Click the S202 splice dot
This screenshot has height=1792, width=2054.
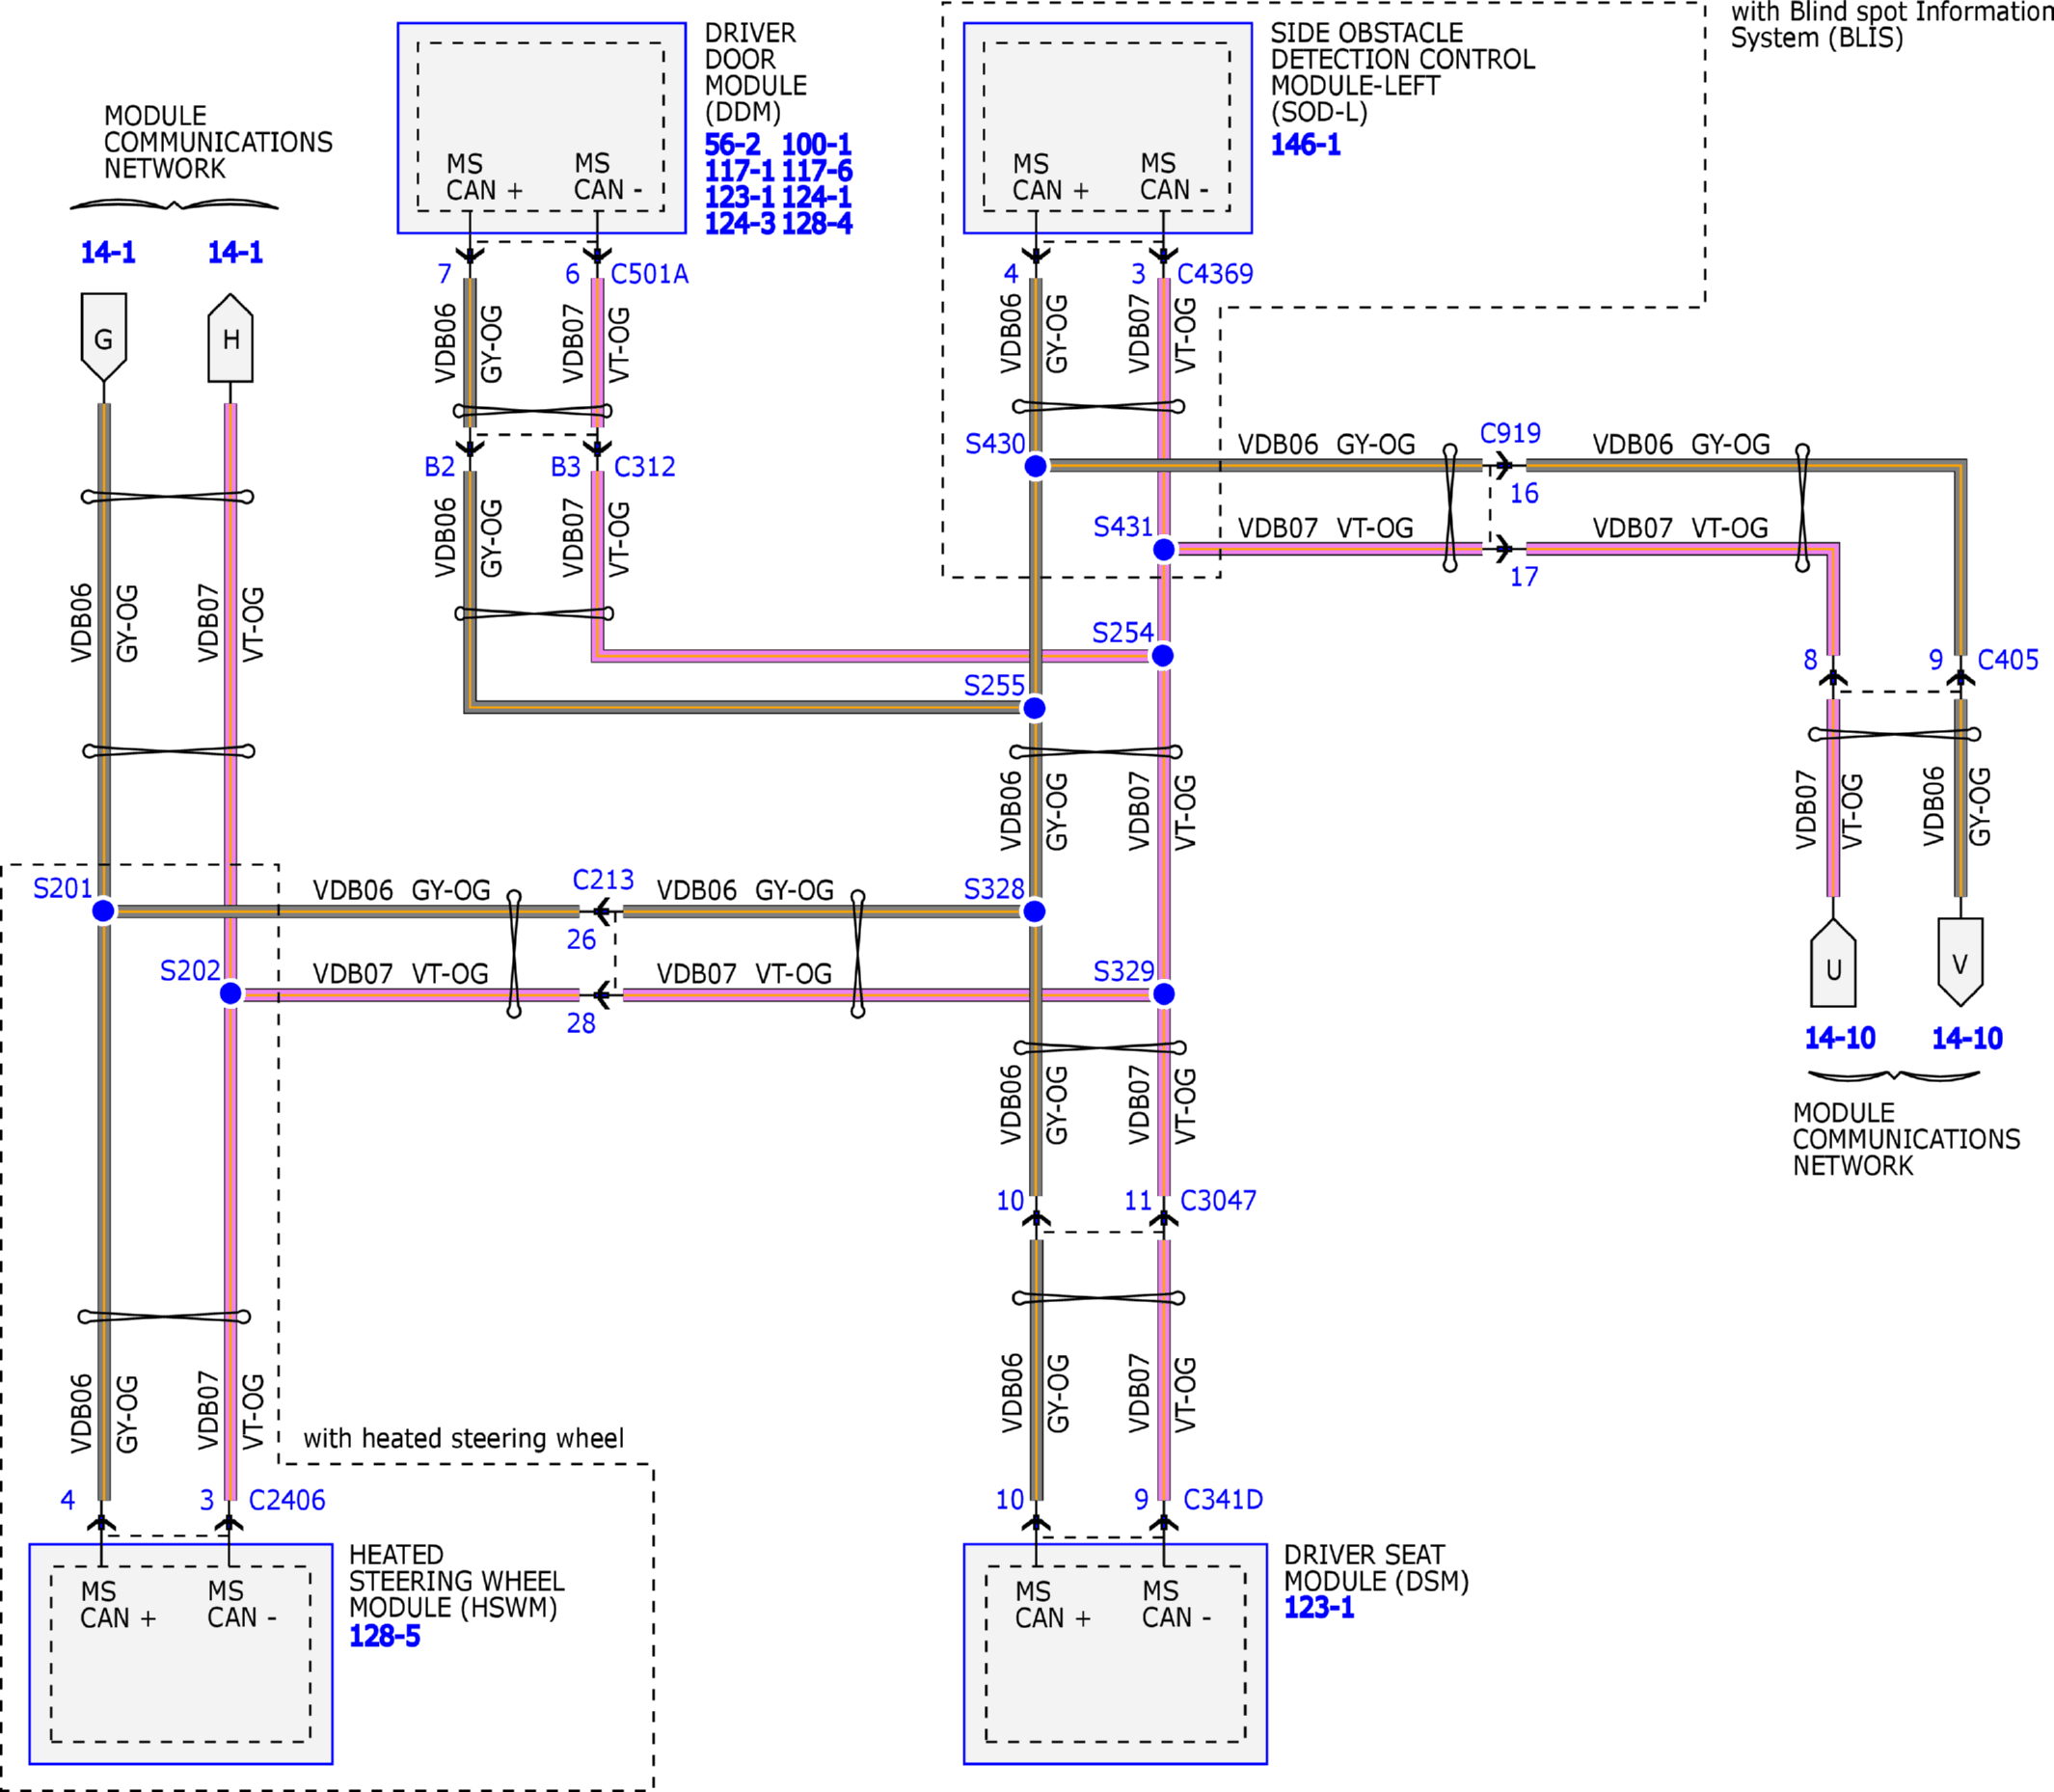click(230, 993)
